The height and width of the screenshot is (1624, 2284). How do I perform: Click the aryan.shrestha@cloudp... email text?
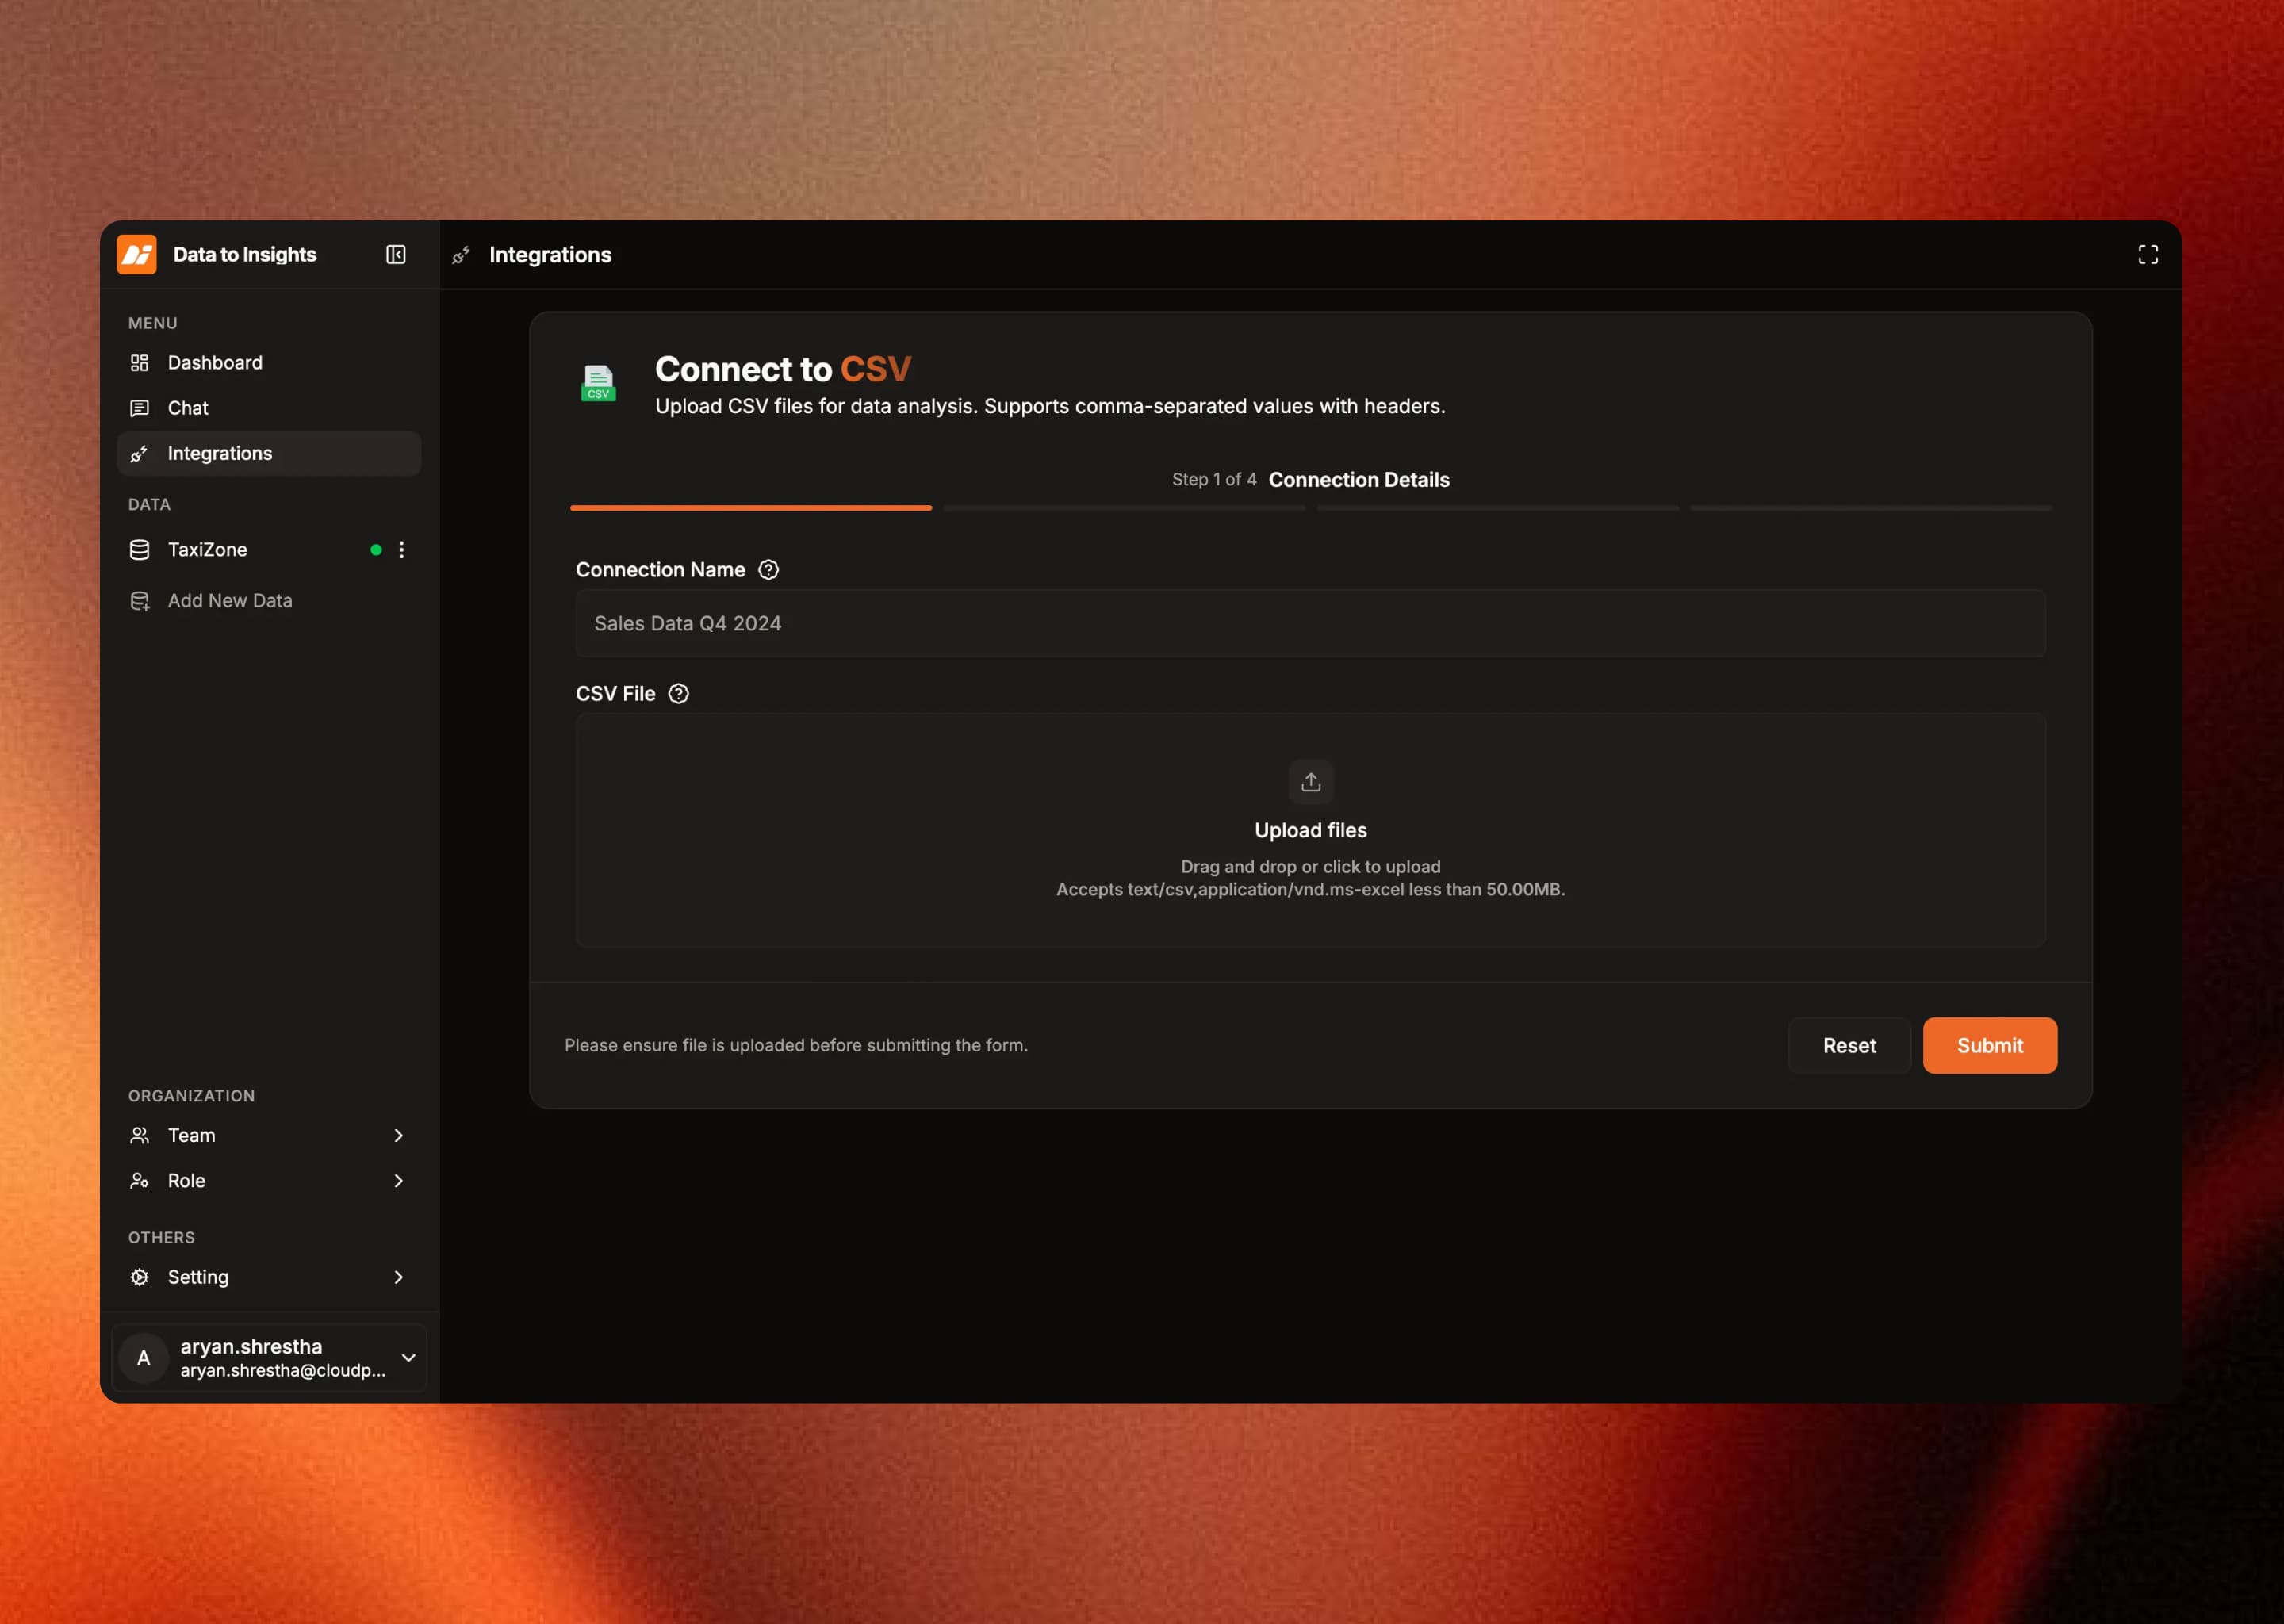pyautogui.click(x=283, y=1371)
